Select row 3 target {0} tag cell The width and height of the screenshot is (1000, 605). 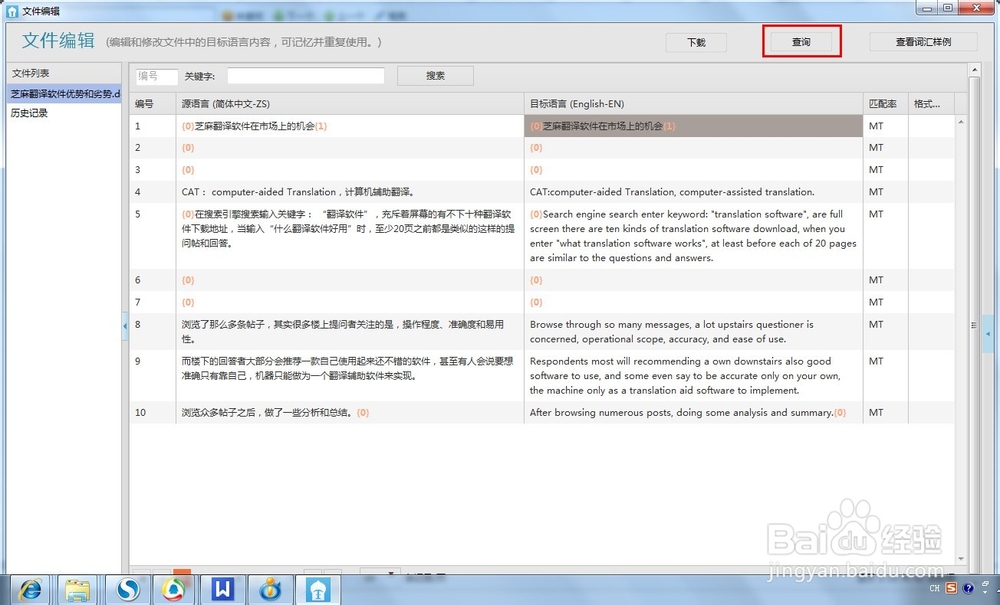tap(694, 170)
